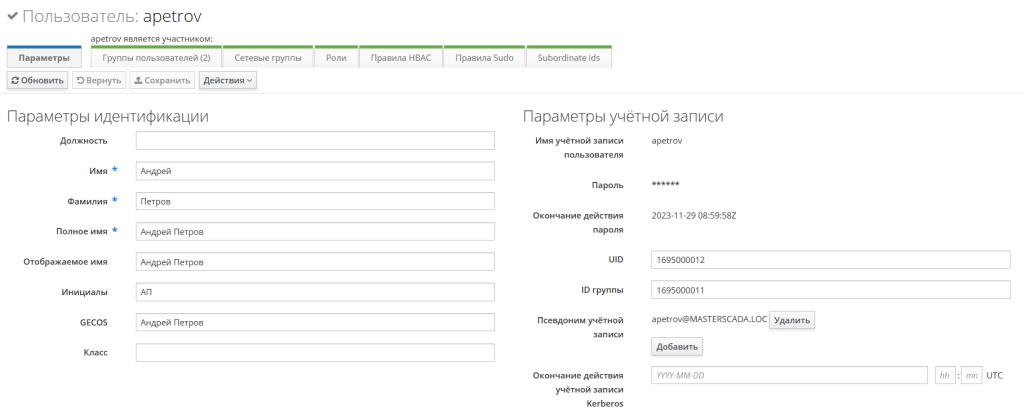Open the Сетевые группы tab

(268, 58)
